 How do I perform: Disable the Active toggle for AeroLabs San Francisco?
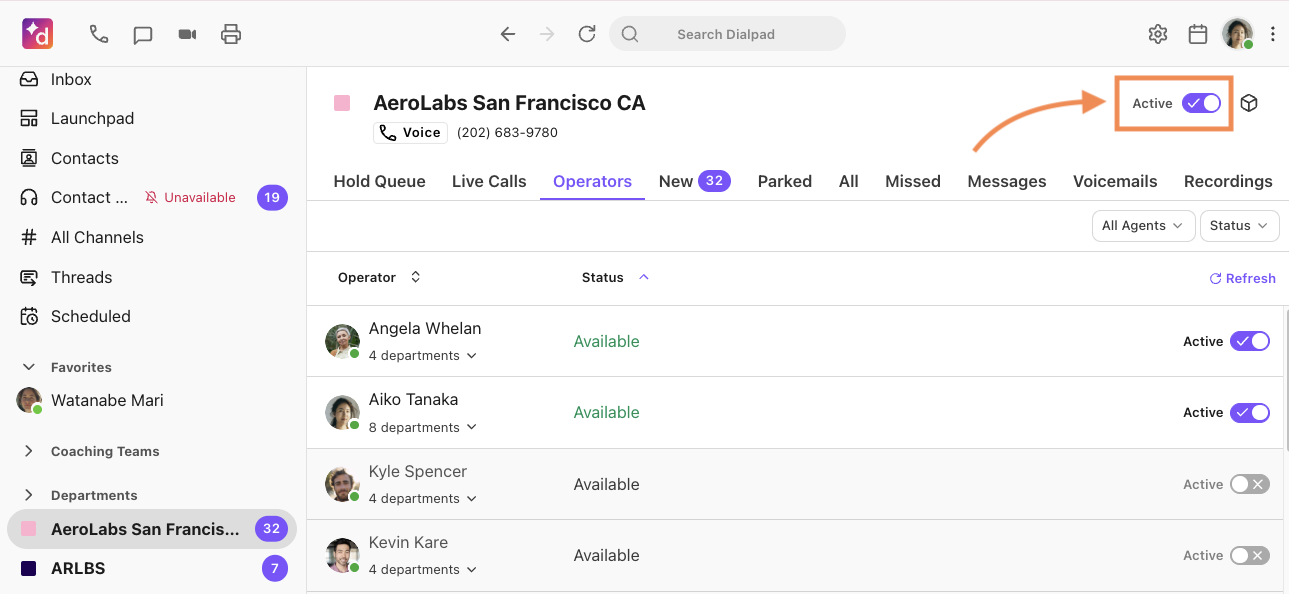[x=1201, y=102]
